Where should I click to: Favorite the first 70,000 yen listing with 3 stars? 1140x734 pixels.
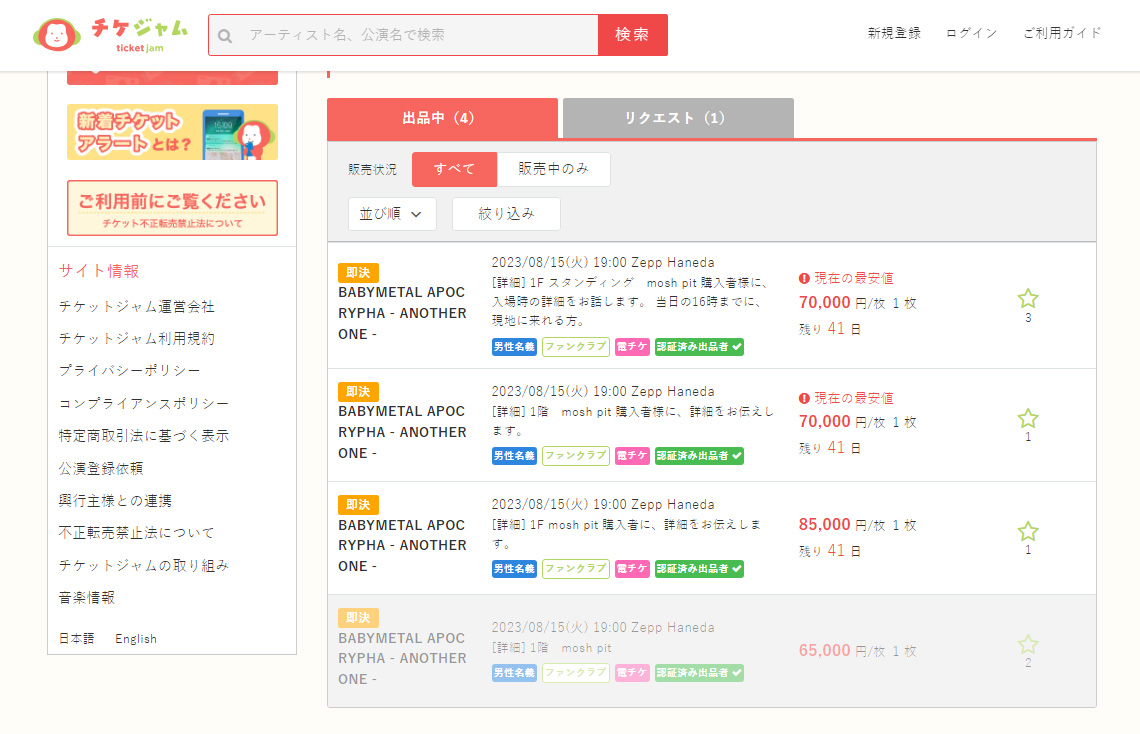(x=1027, y=299)
